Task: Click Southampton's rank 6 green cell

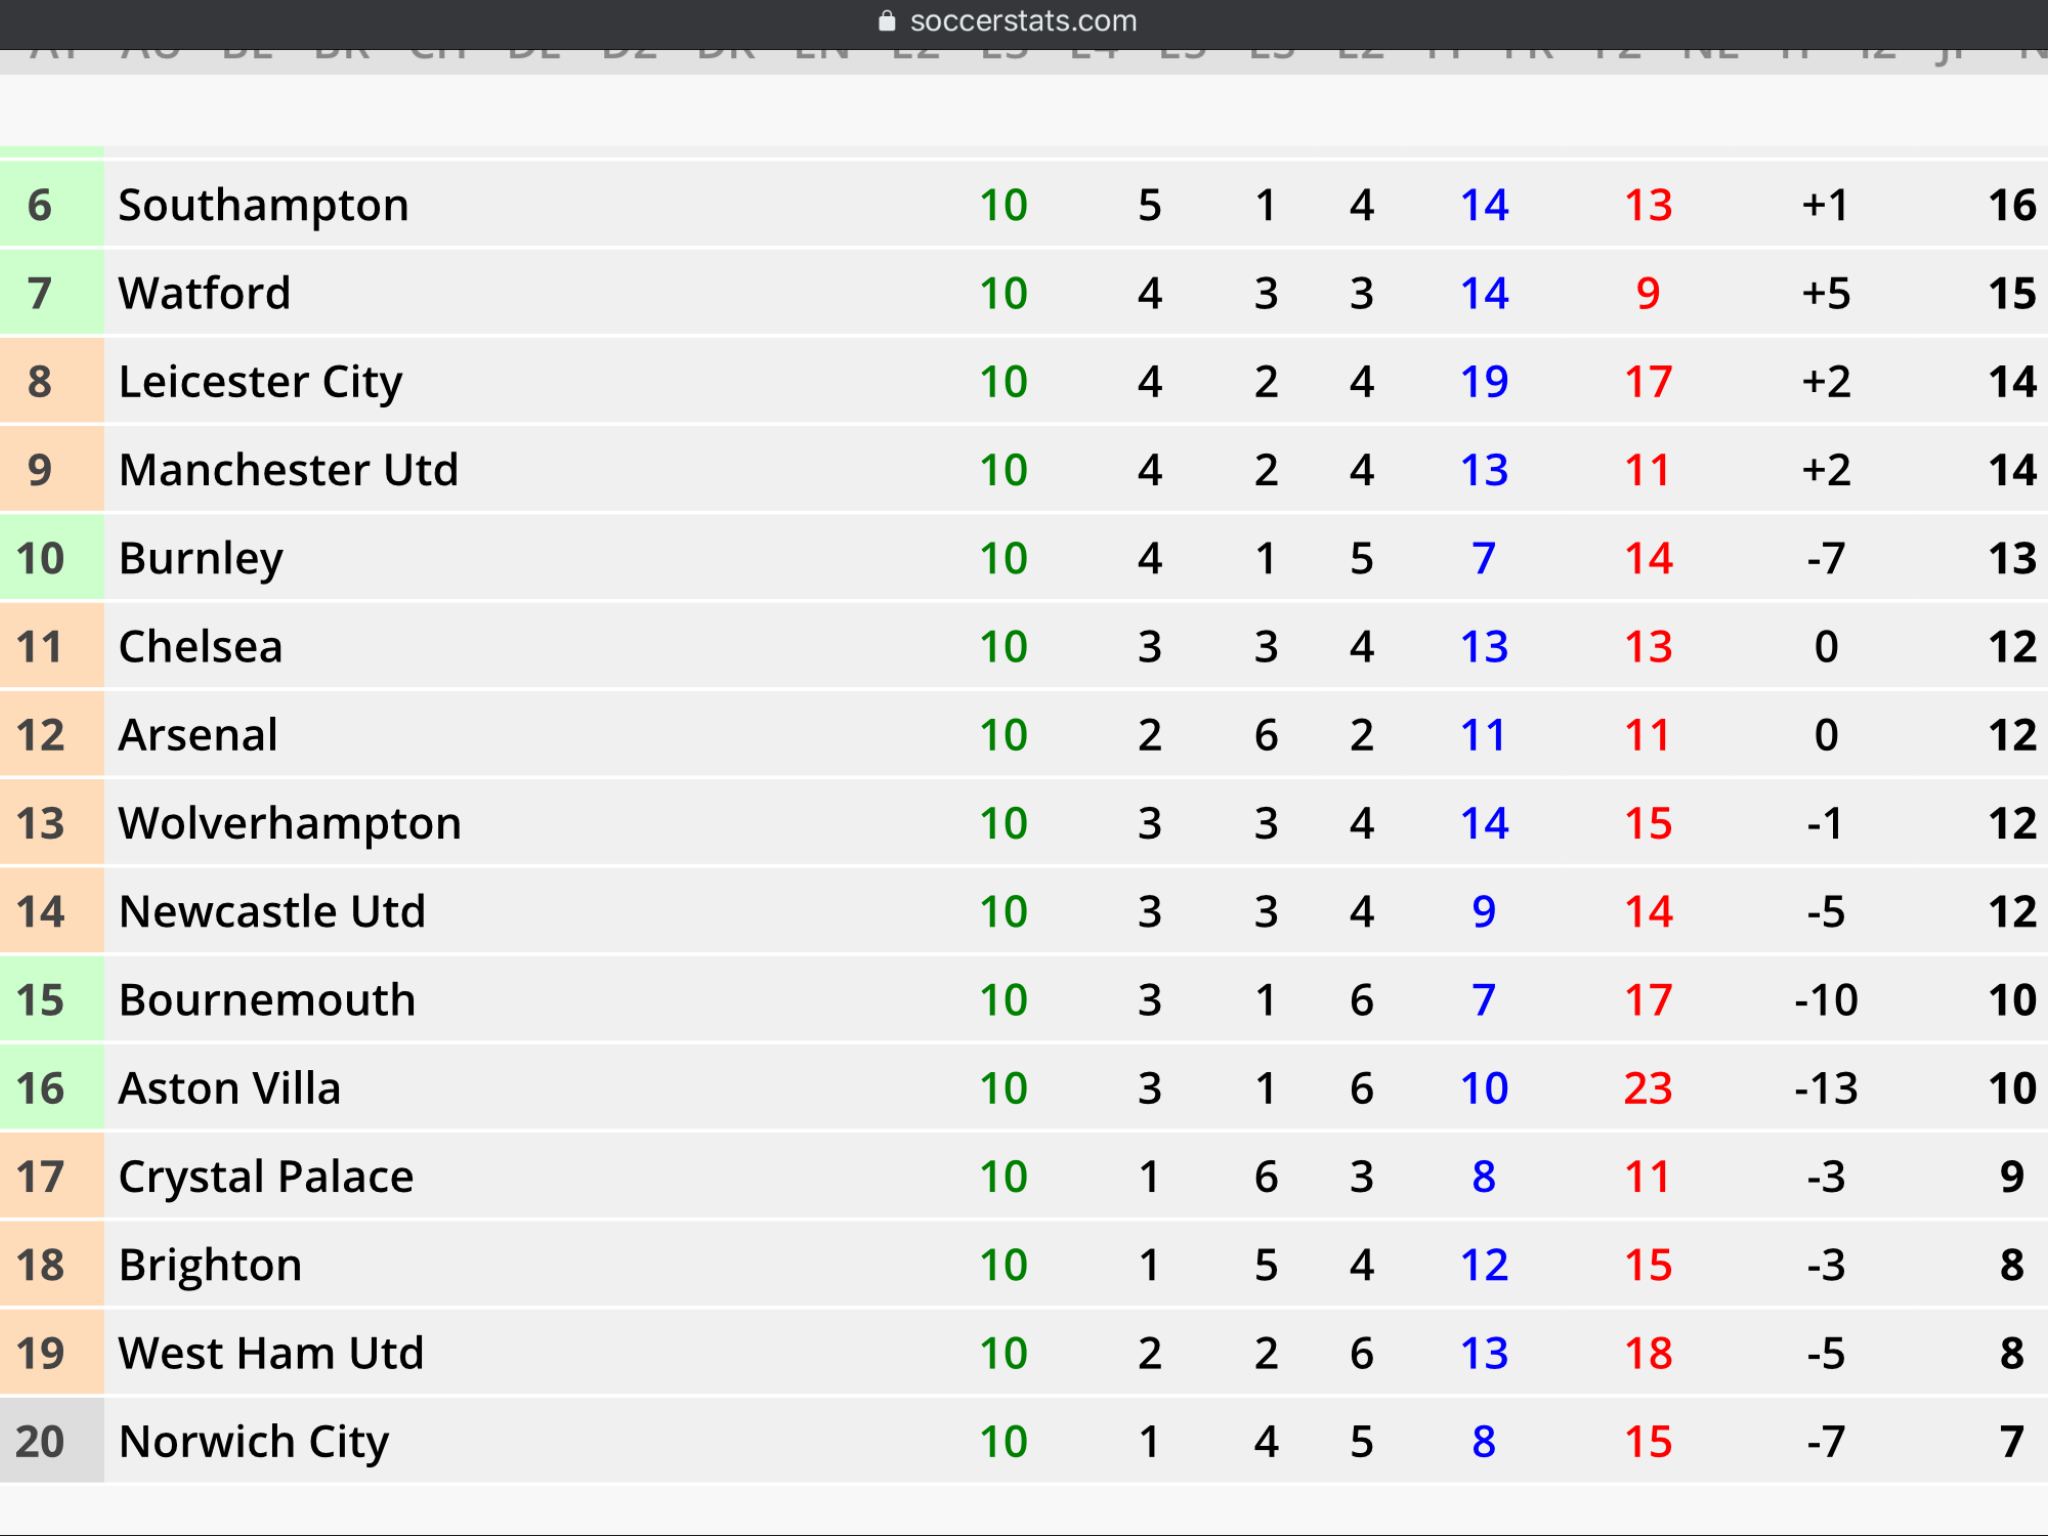Action: click(52, 205)
